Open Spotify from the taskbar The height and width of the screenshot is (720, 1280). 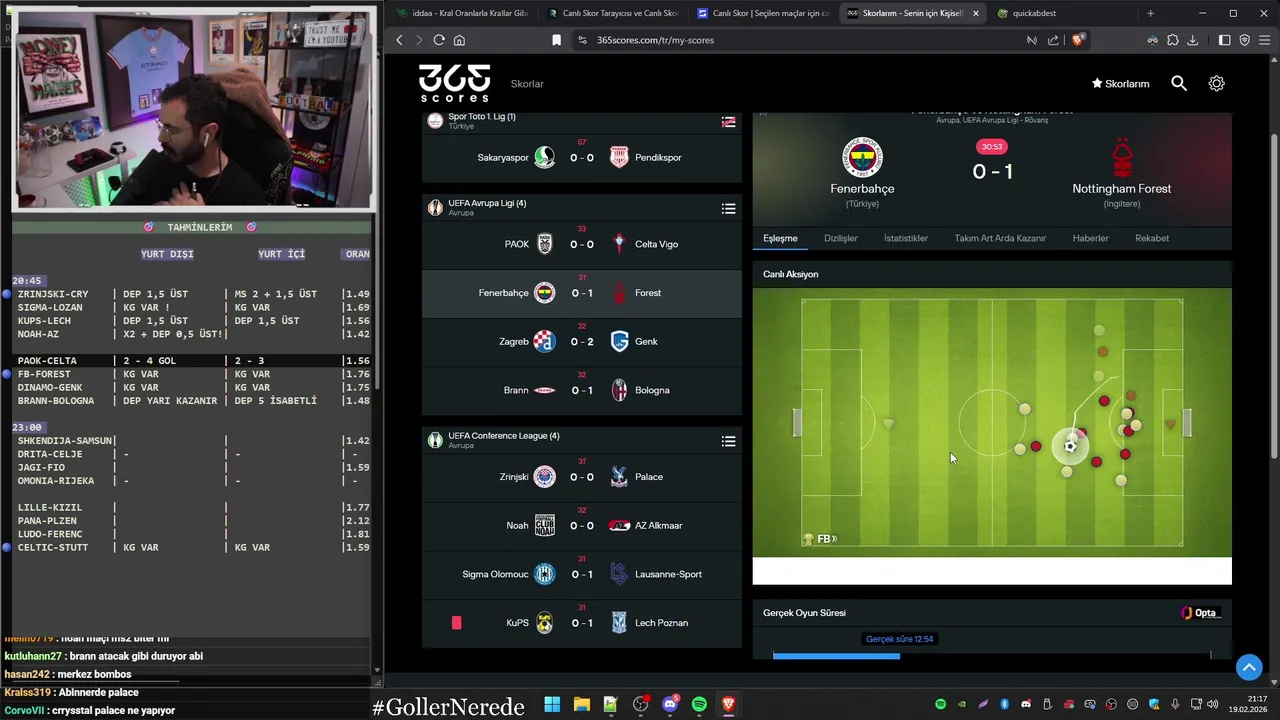point(699,704)
